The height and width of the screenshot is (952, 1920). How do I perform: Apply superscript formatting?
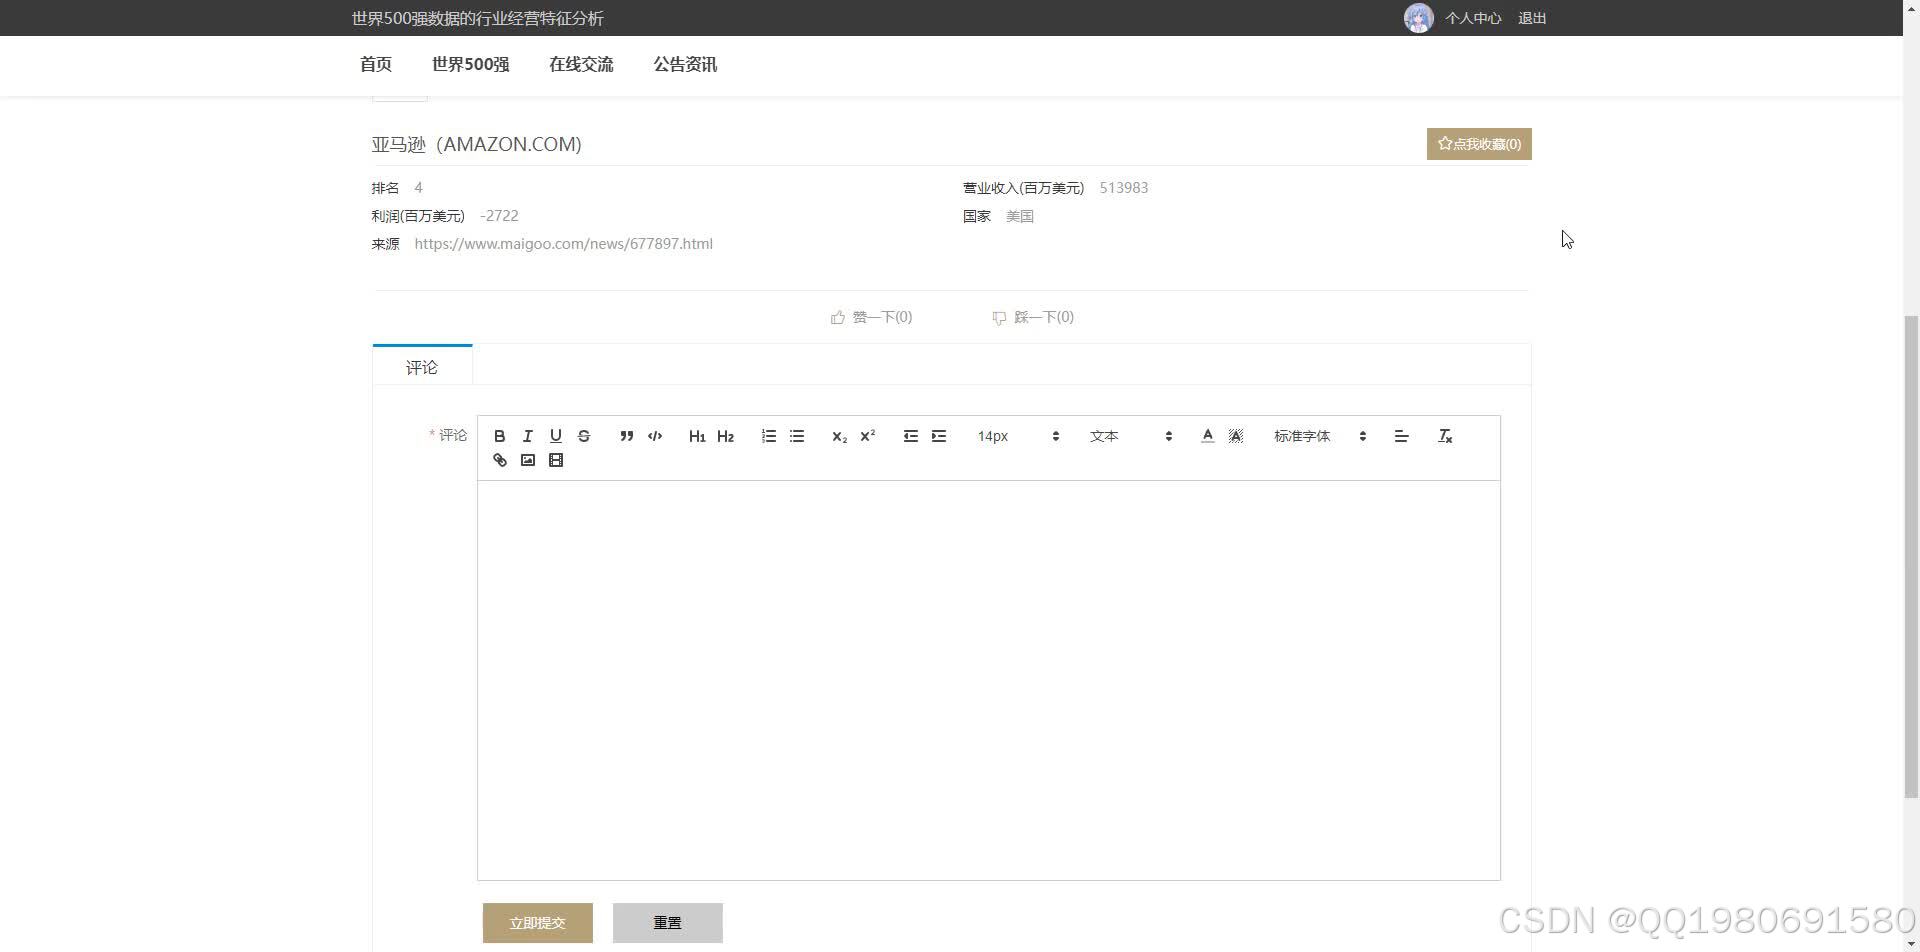coord(868,436)
